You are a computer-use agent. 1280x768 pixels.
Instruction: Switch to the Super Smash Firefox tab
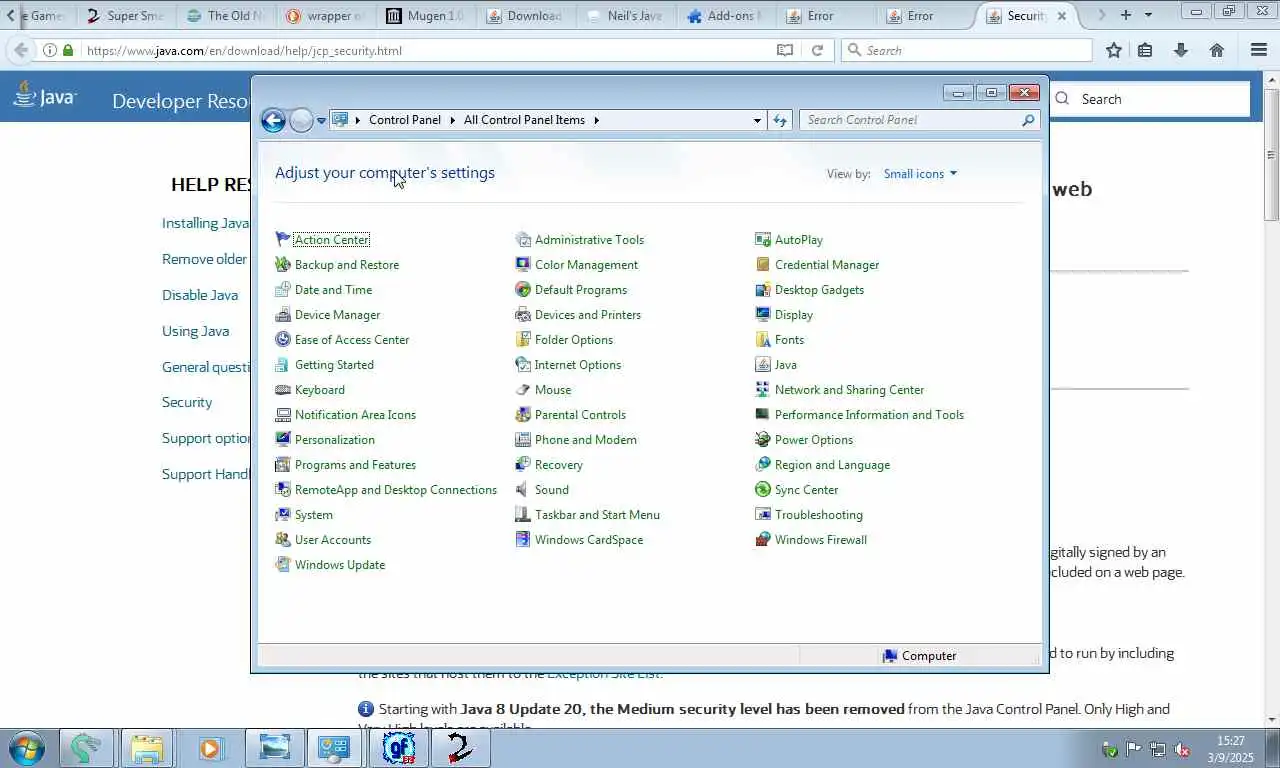[124, 16]
